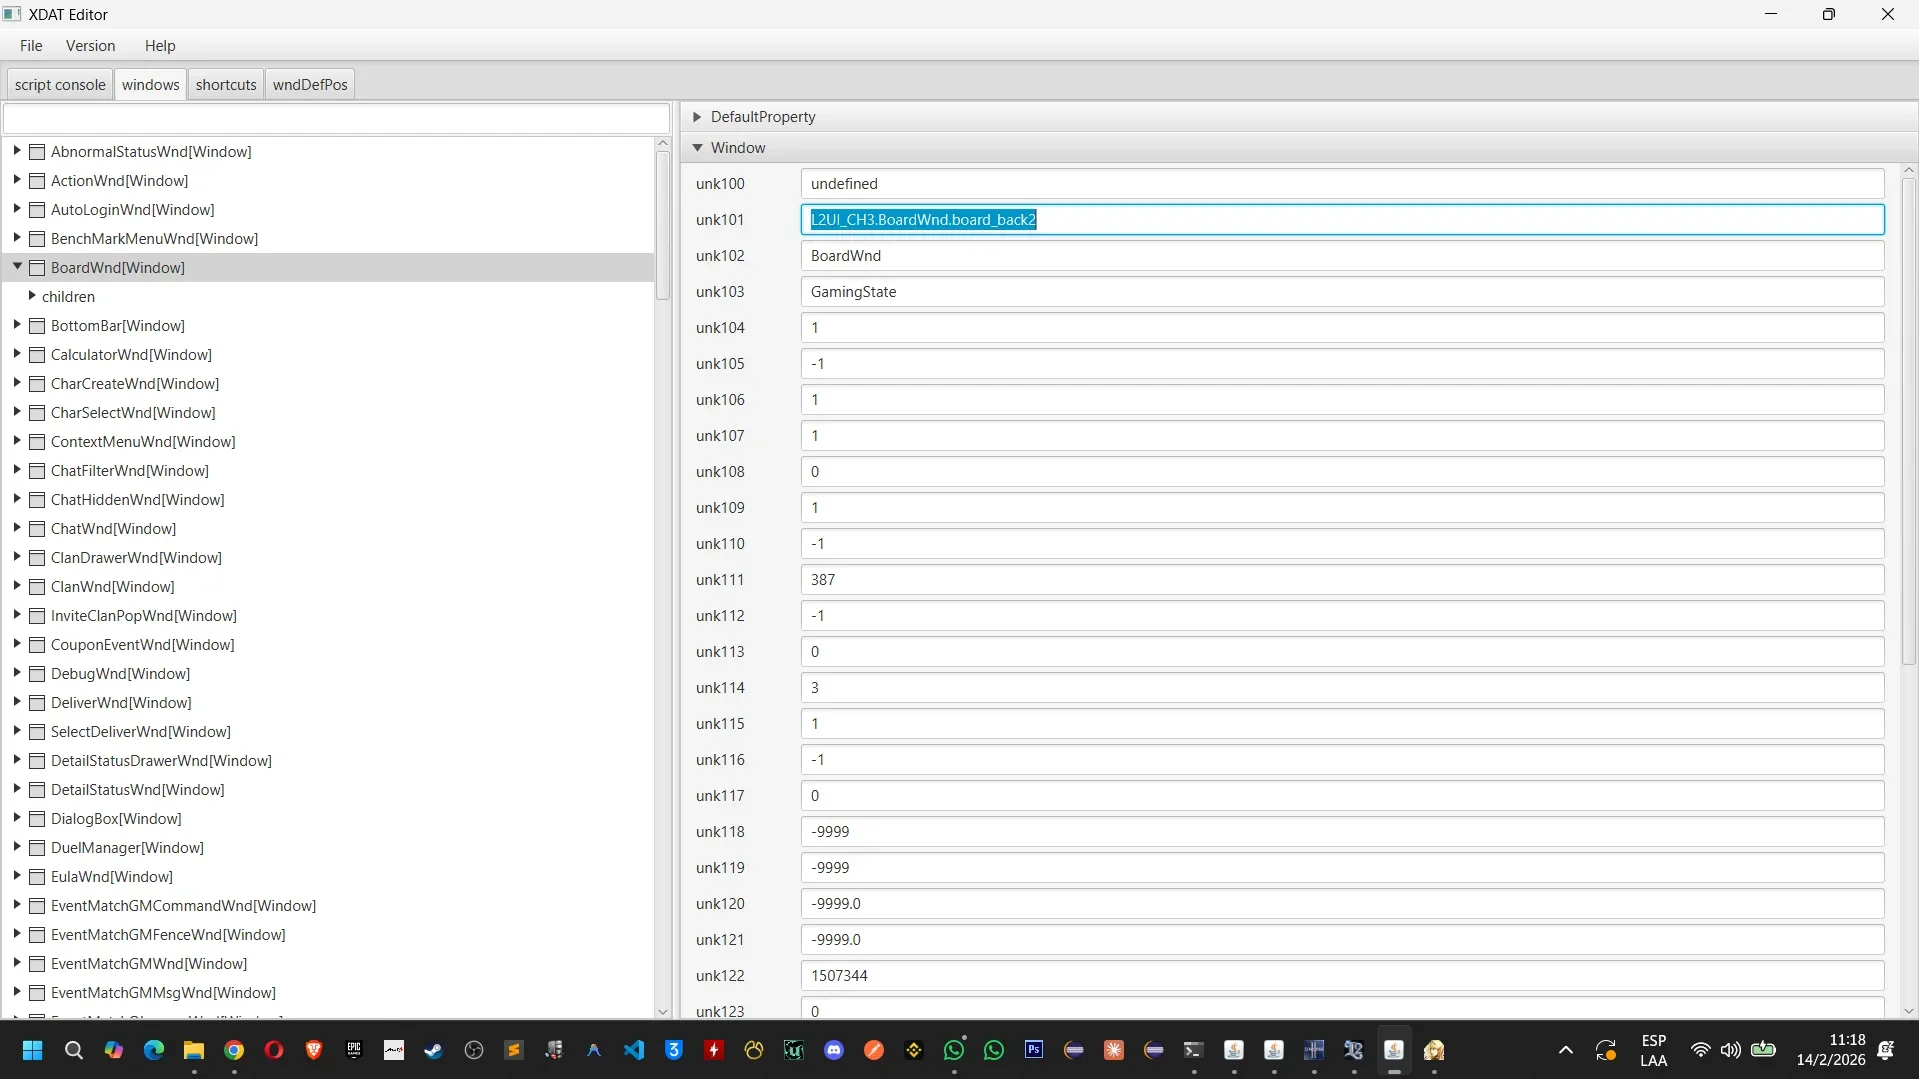Click the search box above the window tree

tap(336, 119)
